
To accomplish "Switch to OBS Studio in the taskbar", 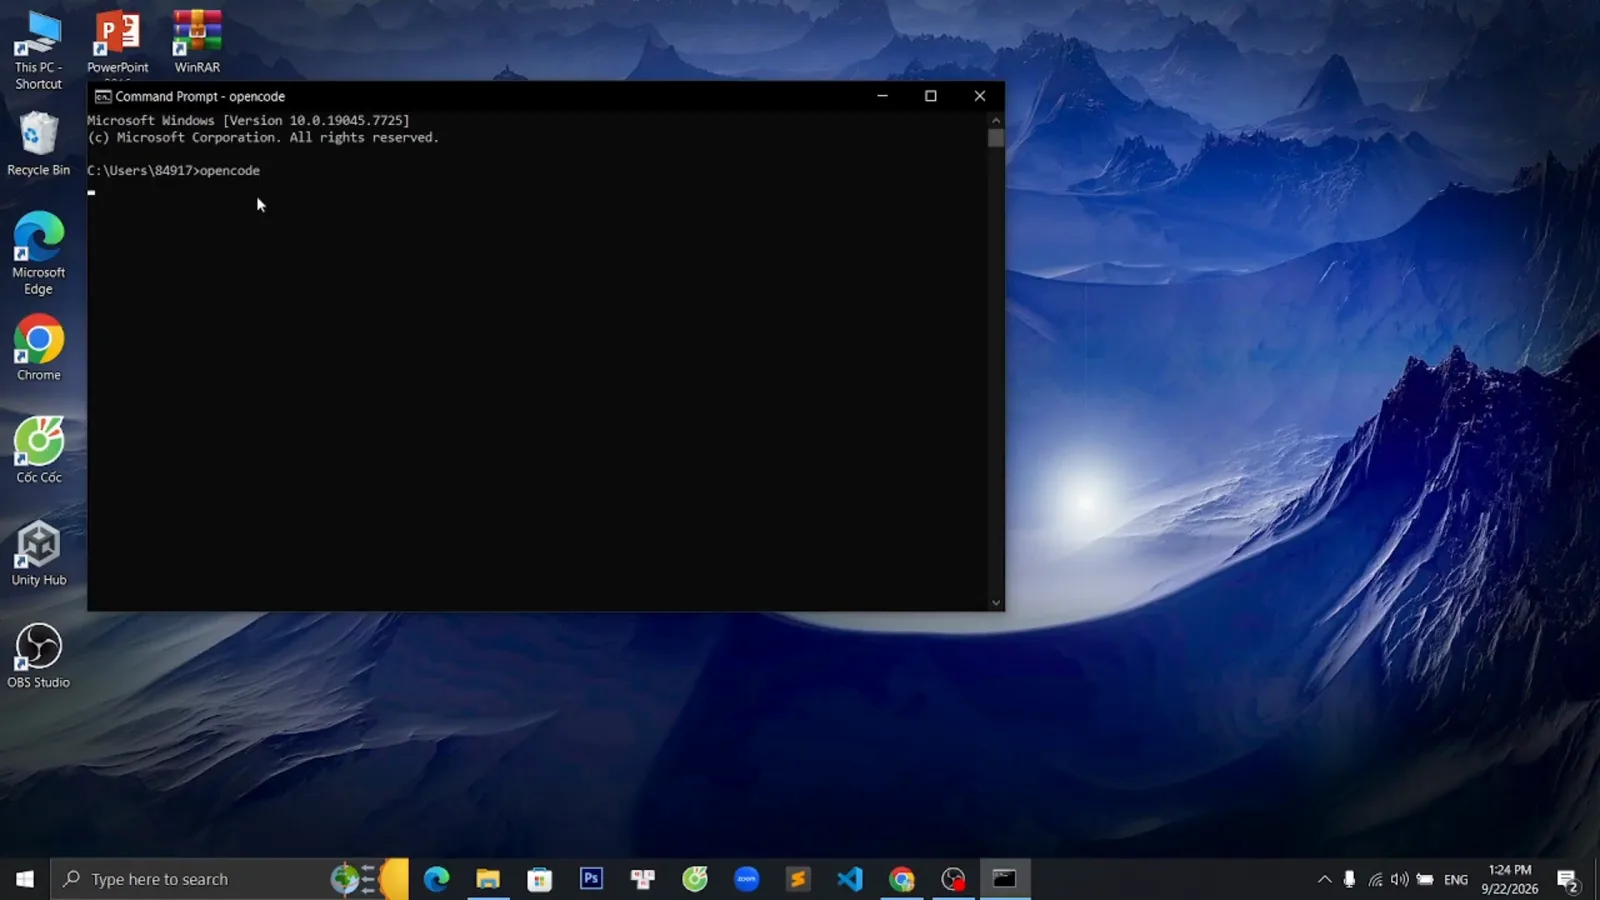I will coord(954,879).
